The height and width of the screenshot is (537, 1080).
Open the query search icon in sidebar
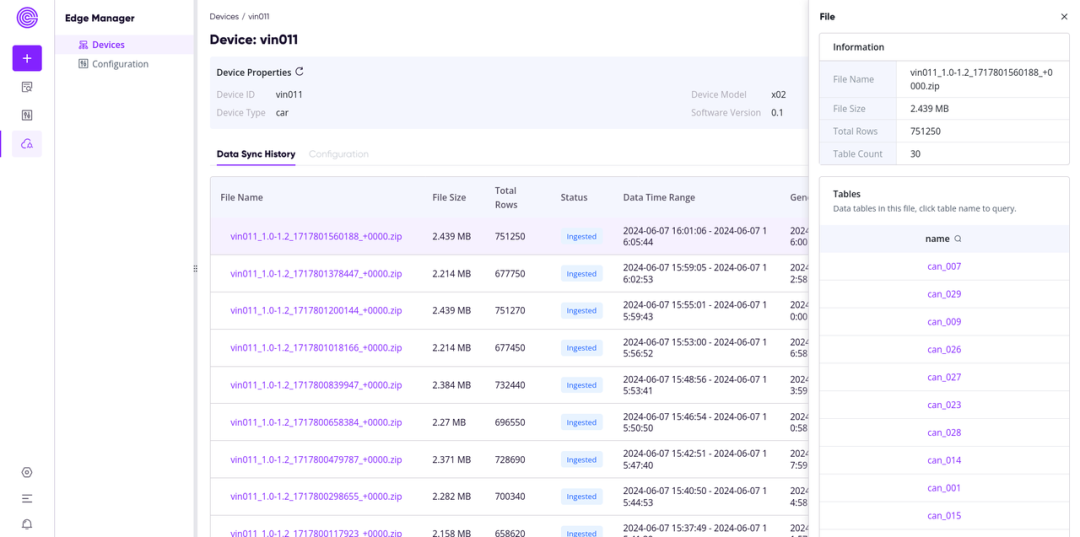(x=27, y=87)
